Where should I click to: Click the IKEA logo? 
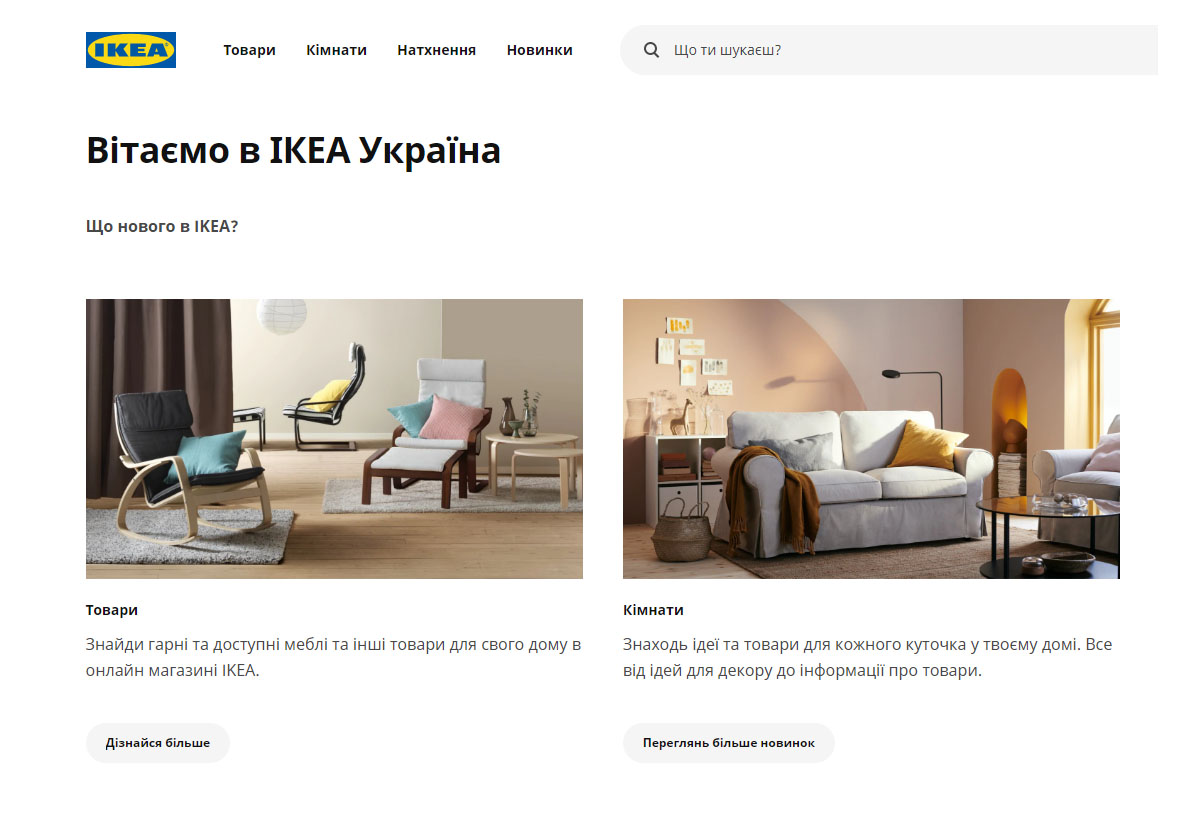131,50
